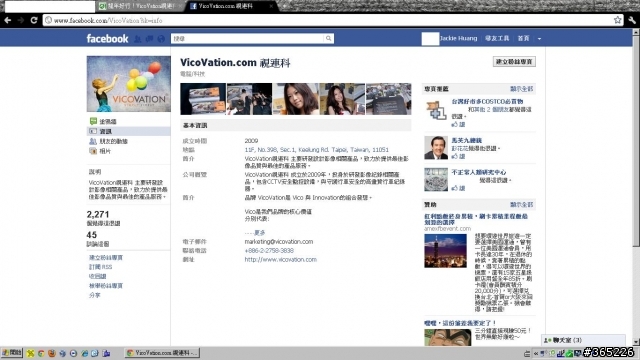Screen dimensions: 640x360
Task: Click the COSTCO page badge icon
Action: click(436, 110)
